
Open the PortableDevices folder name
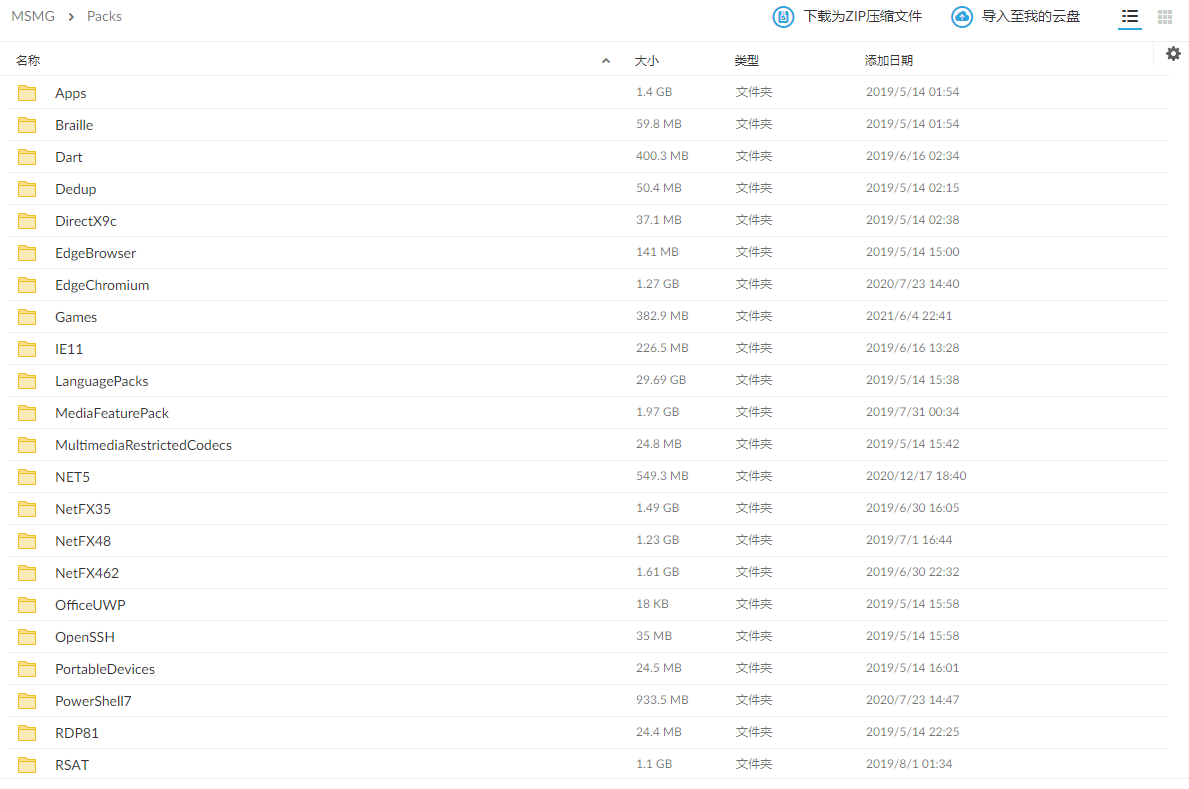tap(105, 669)
